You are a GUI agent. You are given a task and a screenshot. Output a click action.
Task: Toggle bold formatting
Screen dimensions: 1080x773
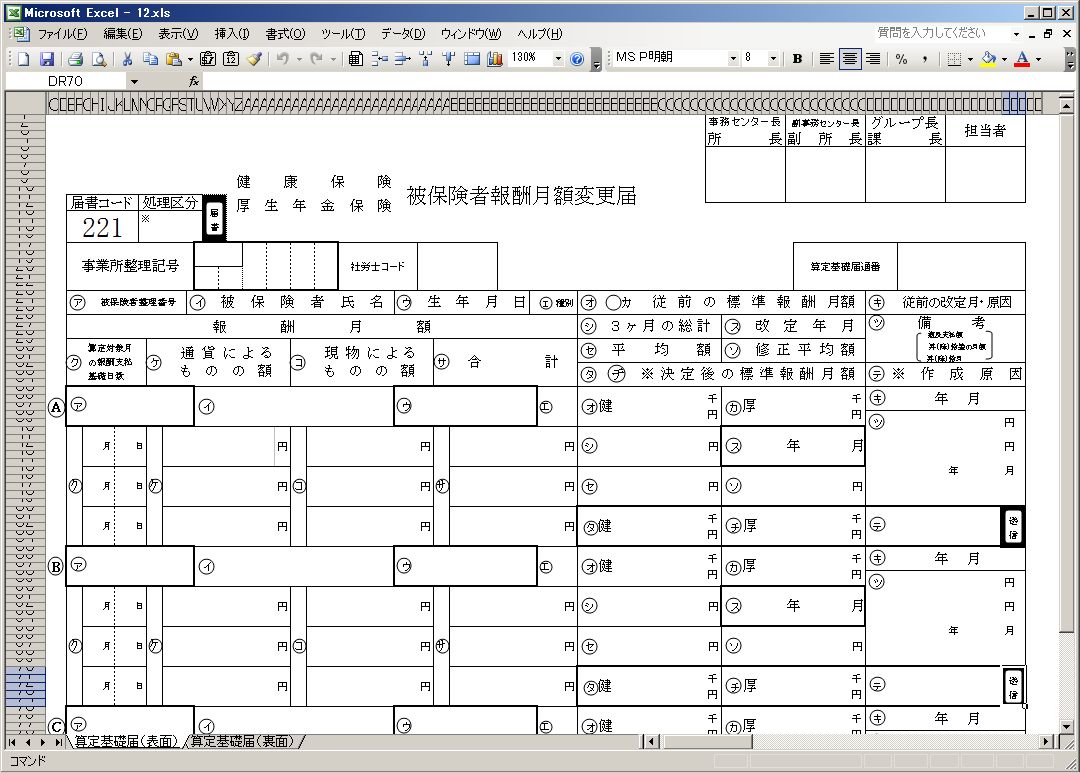click(797, 59)
